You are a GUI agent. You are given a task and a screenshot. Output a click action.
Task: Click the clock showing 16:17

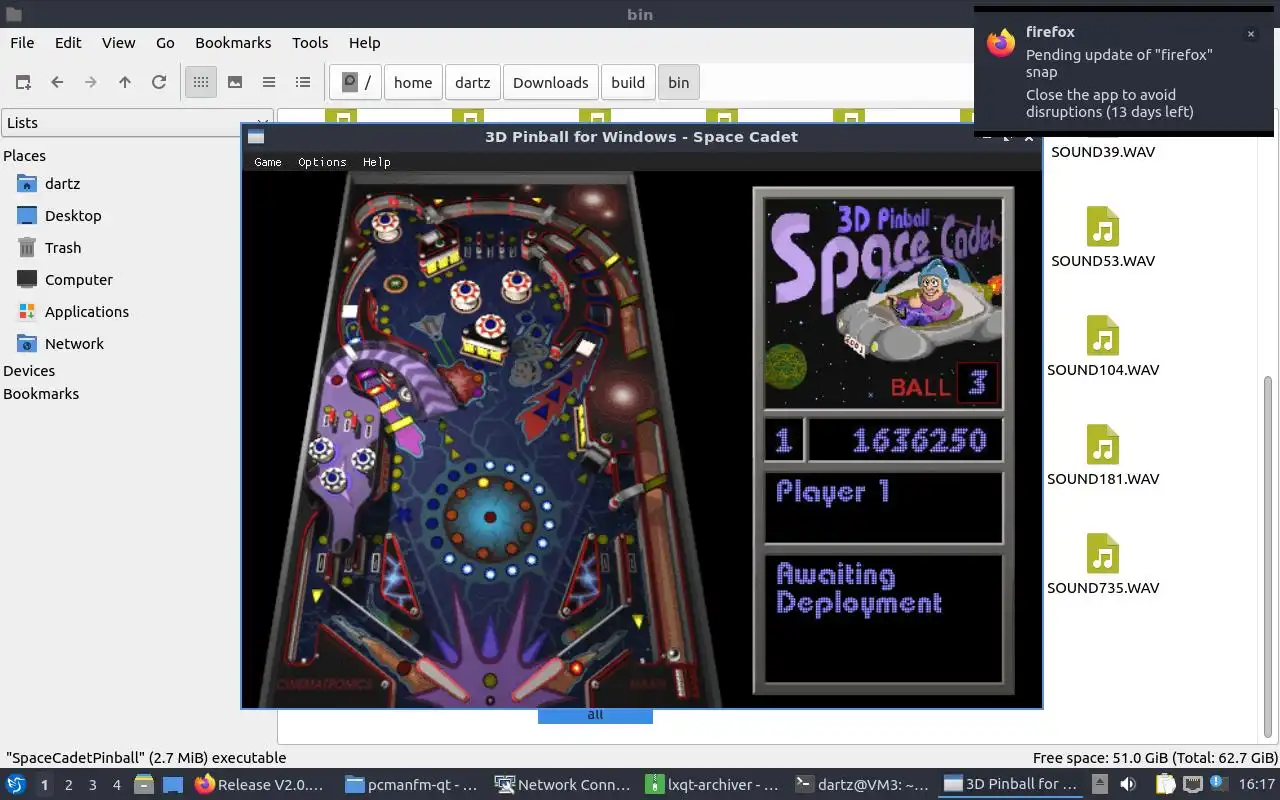click(x=1257, y=785)
